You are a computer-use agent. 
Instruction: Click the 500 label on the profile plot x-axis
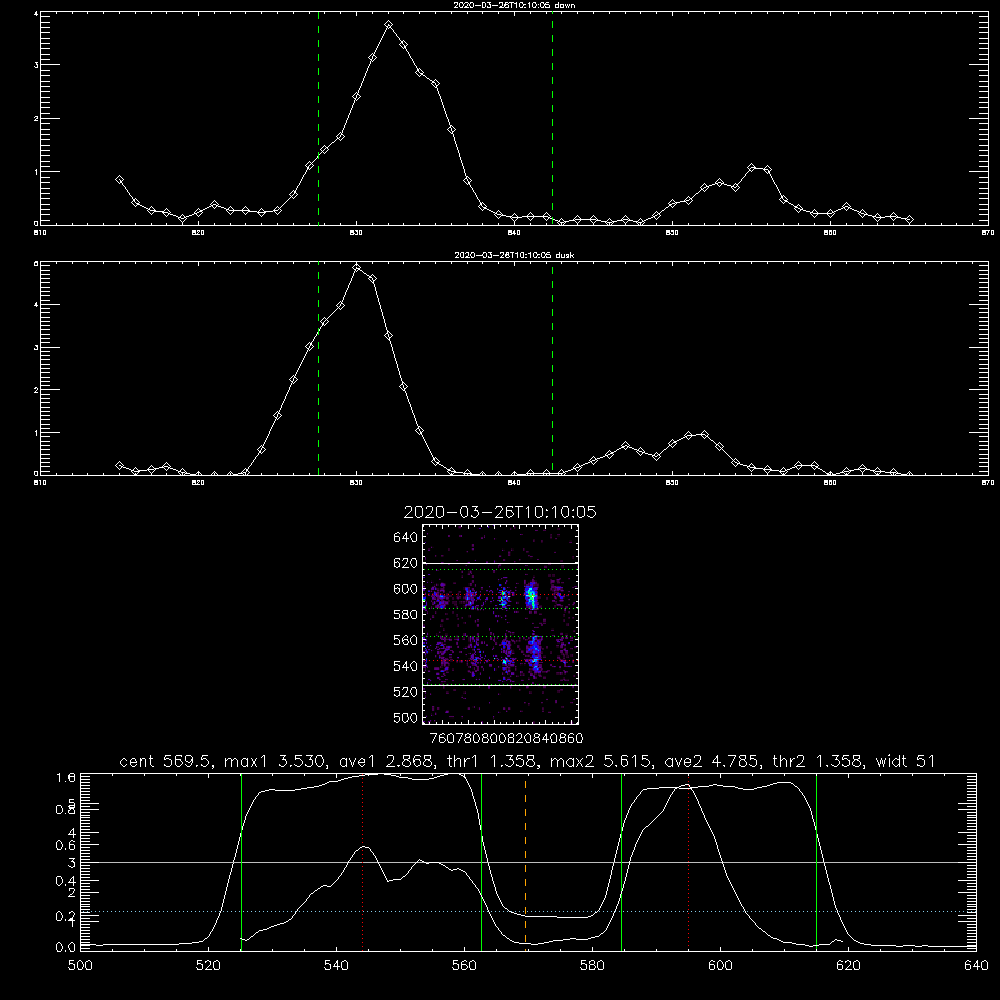point(80,966)
